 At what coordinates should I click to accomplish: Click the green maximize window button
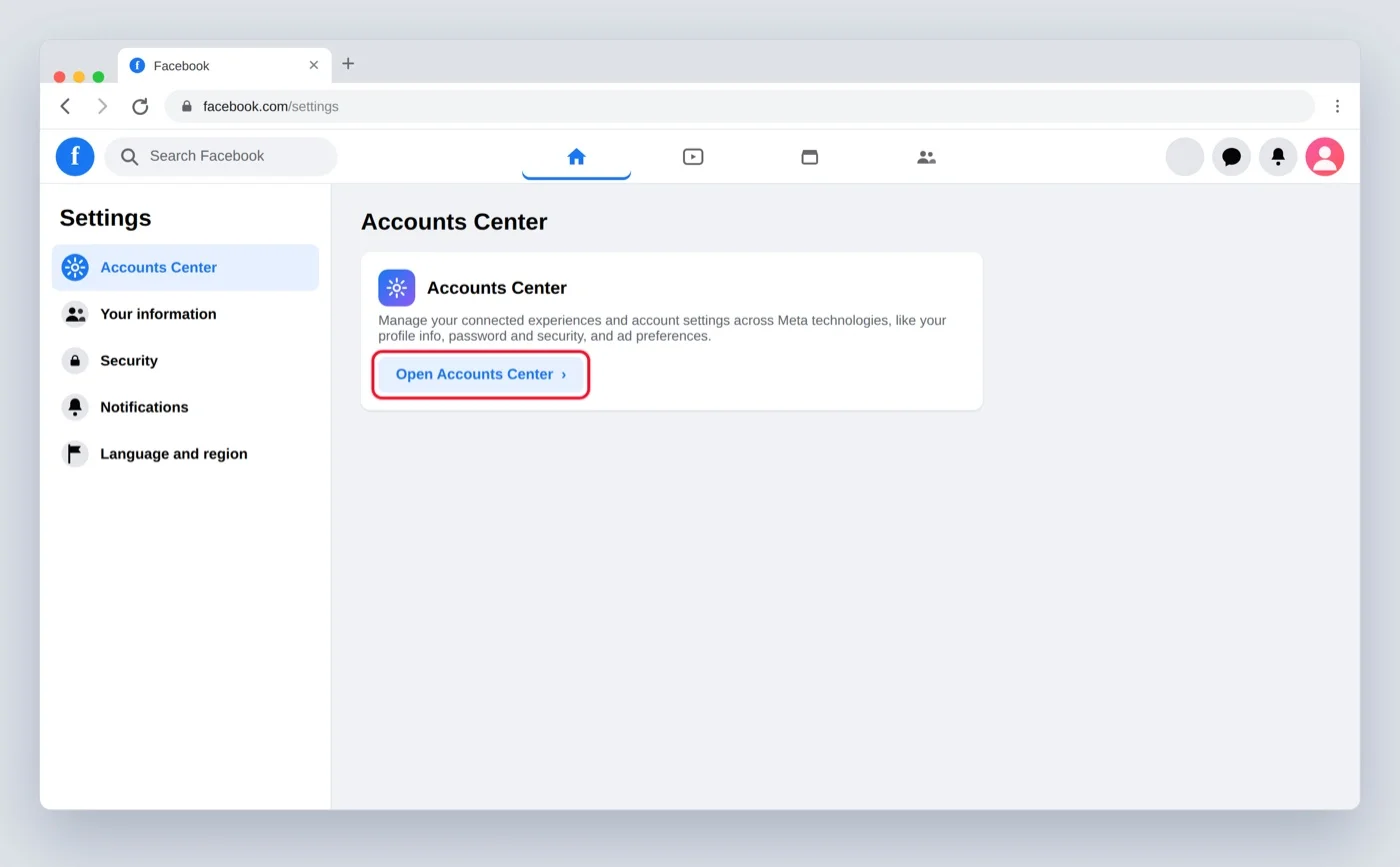click(x=98, y=77)
